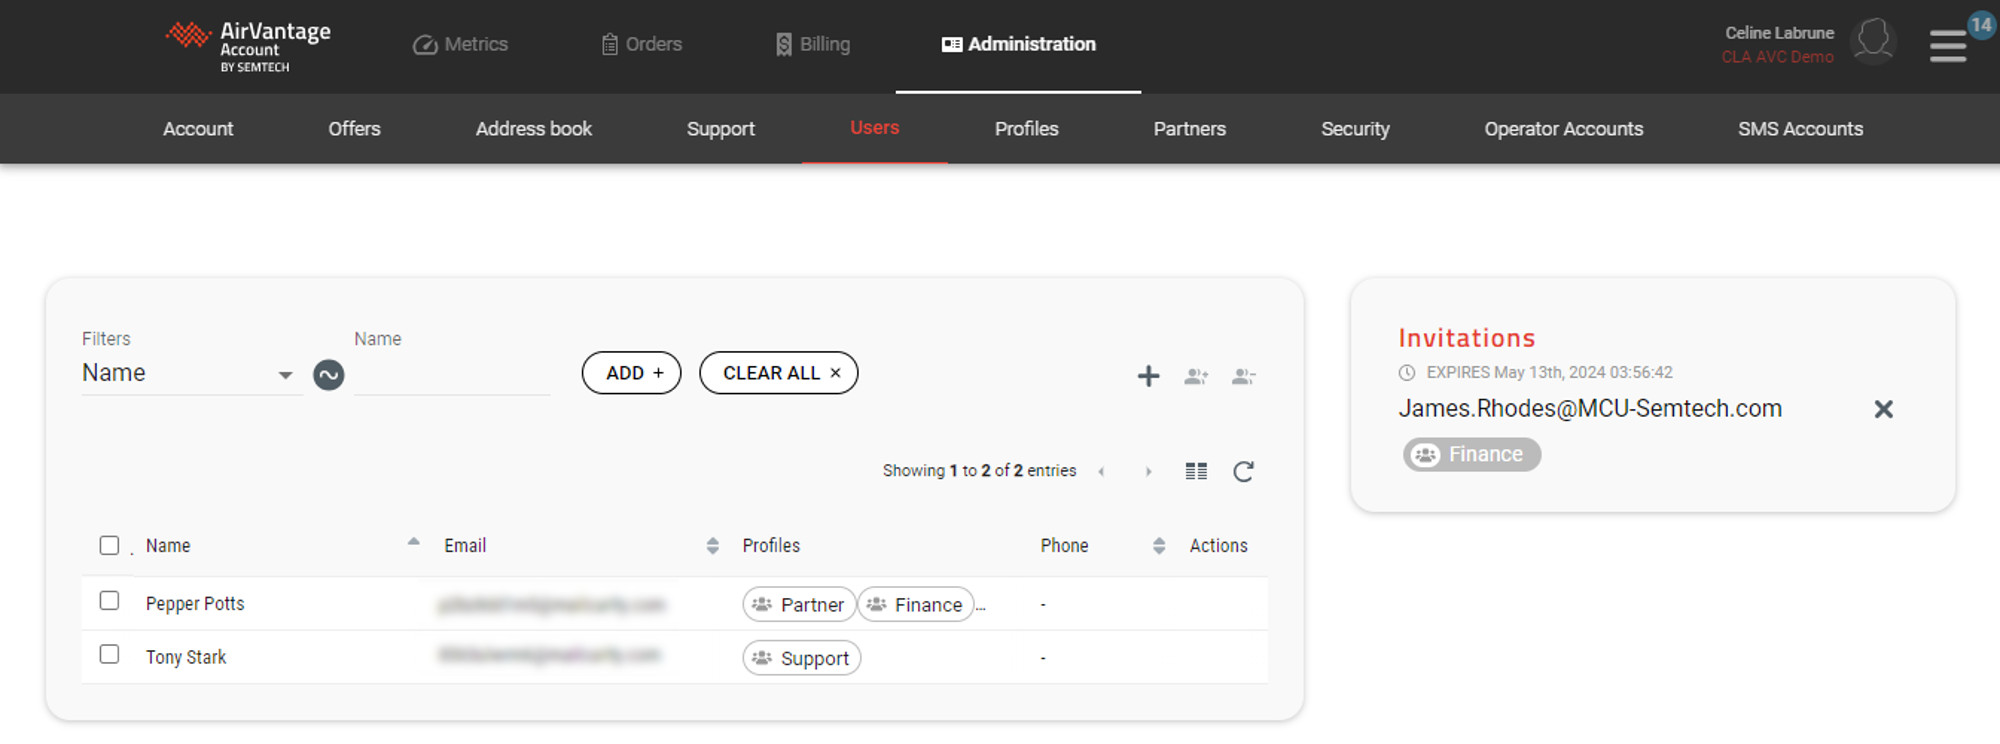Click the filter operator tilde icon
The width and height of the screenshot is (2000, 744).
[328, 375]
